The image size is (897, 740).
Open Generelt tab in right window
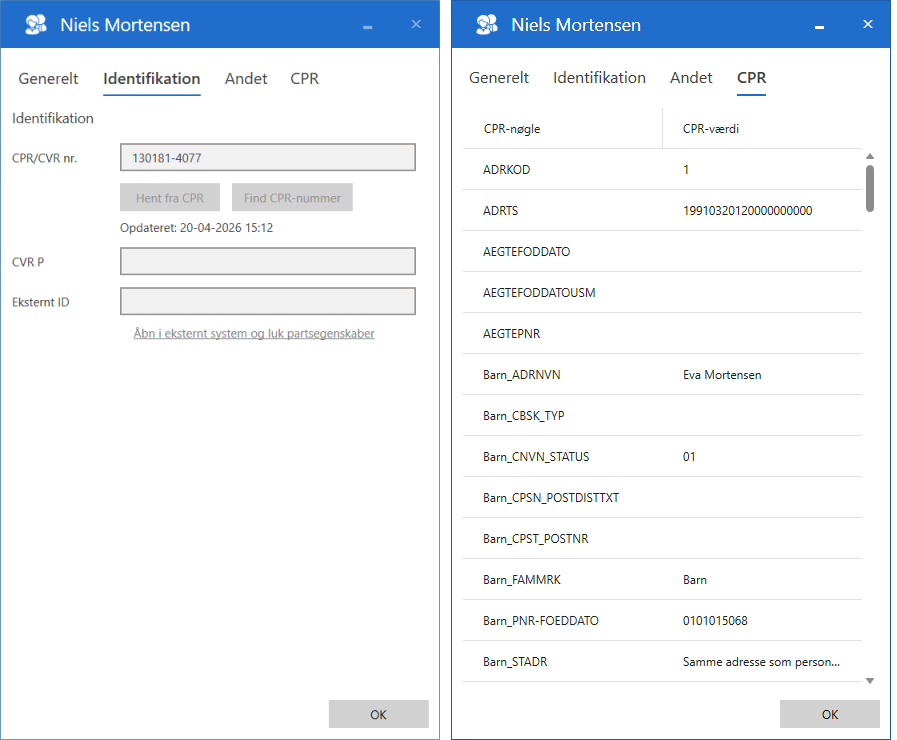pyautogui.click(x=499, y=78)
